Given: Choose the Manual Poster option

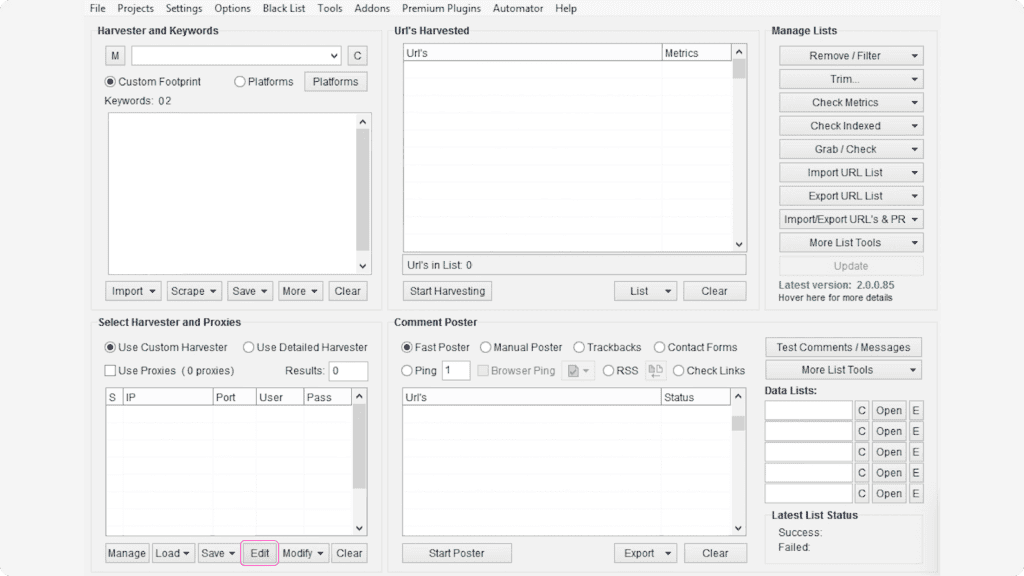Looking at the screenshot, I should click(x=486, y=347).
